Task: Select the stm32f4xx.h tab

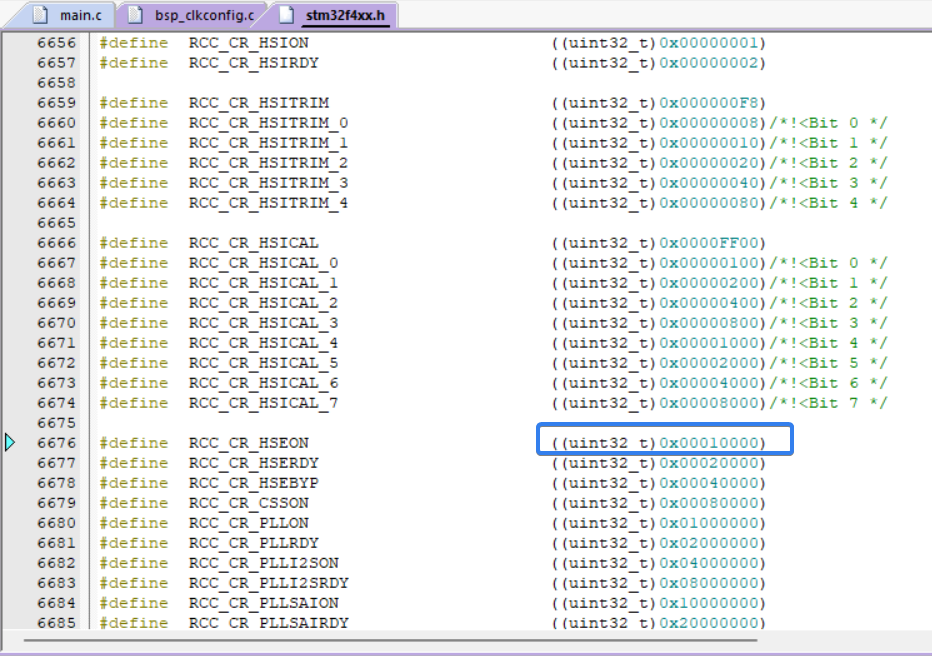Action: [x=343, y=15]
